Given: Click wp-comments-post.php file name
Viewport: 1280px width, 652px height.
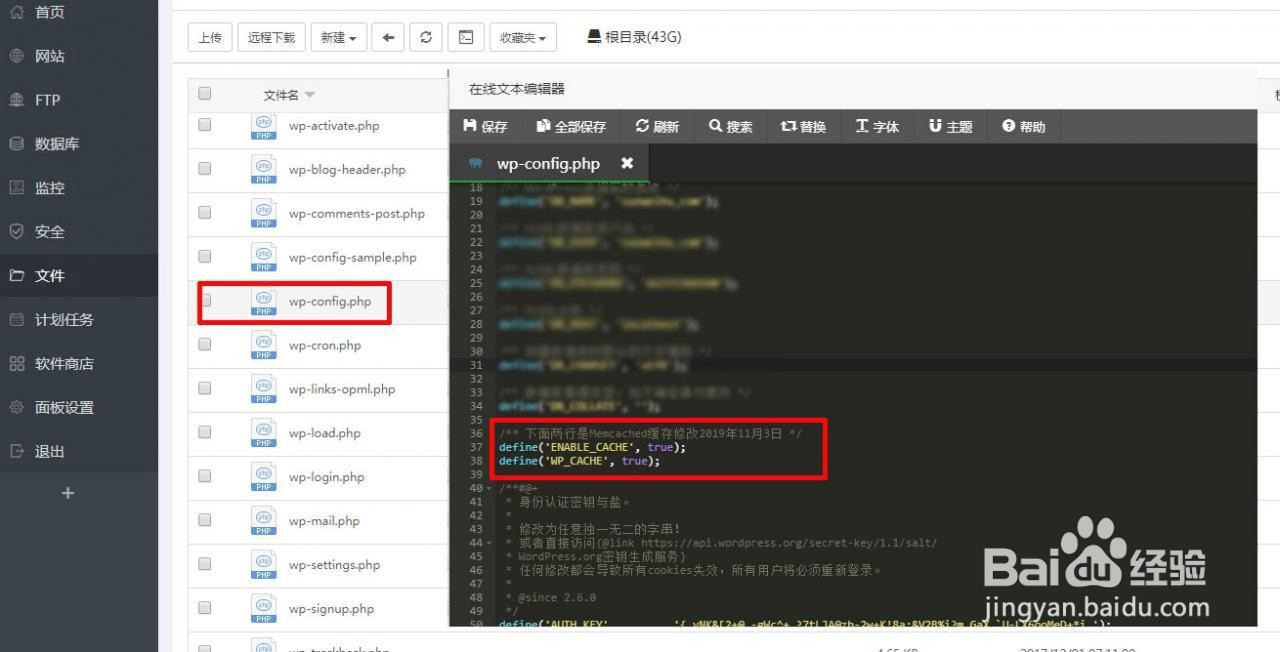Looking at the screenshot, I should pyautogui.click(x=357, y=214).
